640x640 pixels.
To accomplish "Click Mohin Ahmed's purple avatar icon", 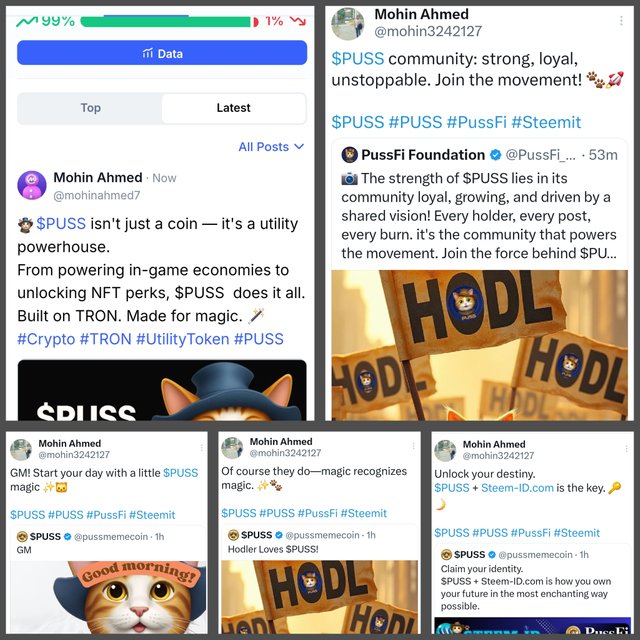I will (32, 185).
